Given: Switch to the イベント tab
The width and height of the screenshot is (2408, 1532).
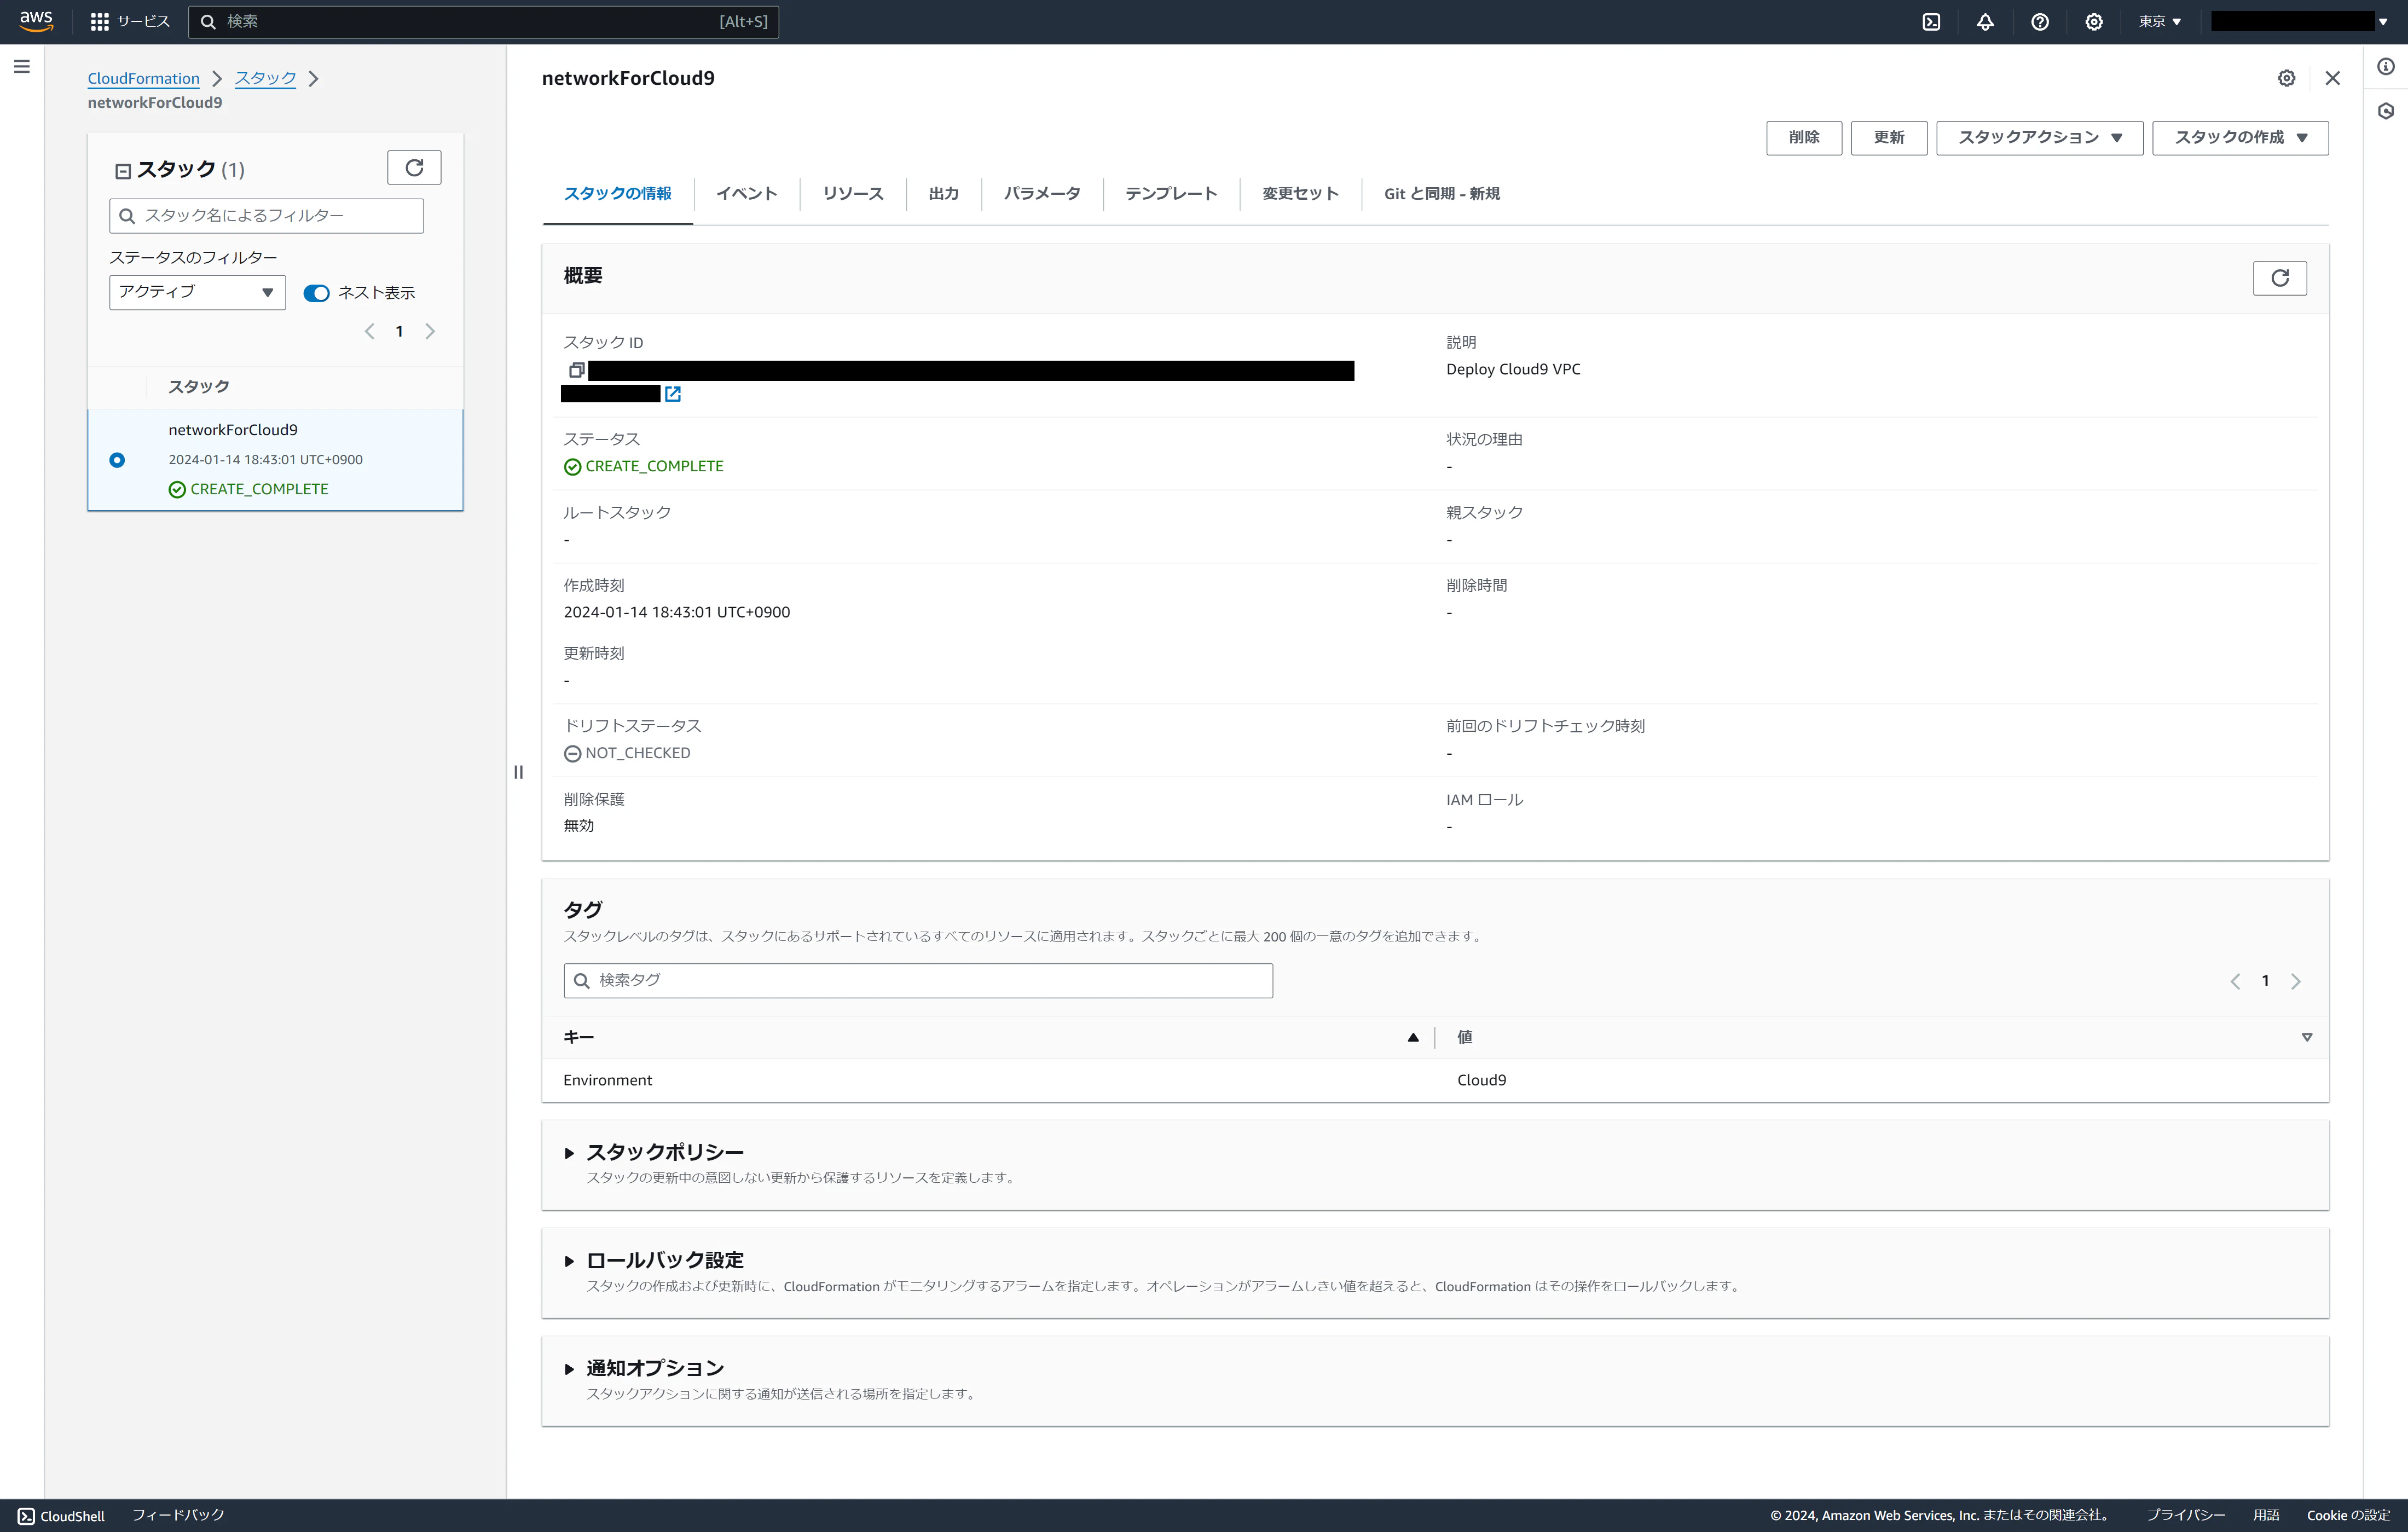Looking at the screenshot, I should [746, 194].
